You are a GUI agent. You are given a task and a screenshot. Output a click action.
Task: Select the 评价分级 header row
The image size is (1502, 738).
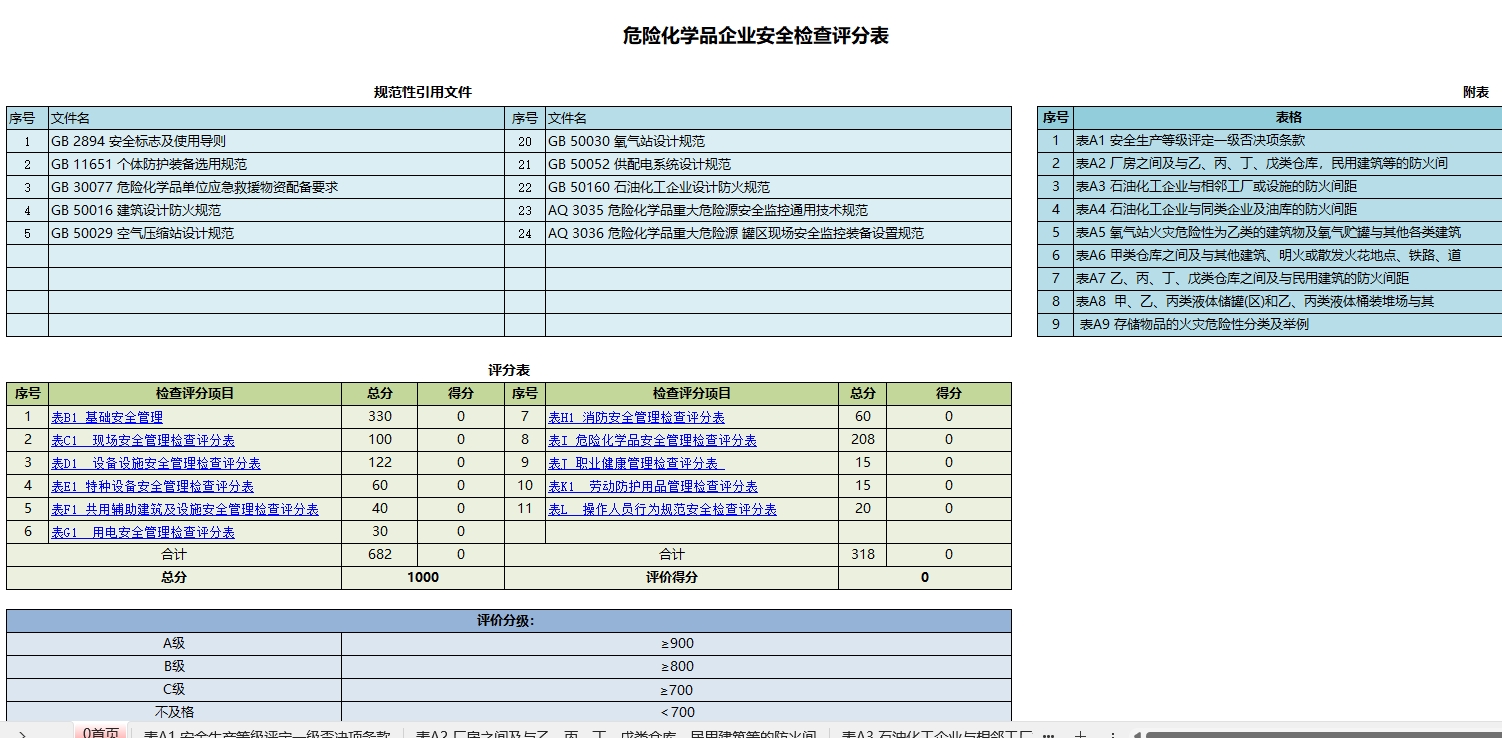click(509, 621)
